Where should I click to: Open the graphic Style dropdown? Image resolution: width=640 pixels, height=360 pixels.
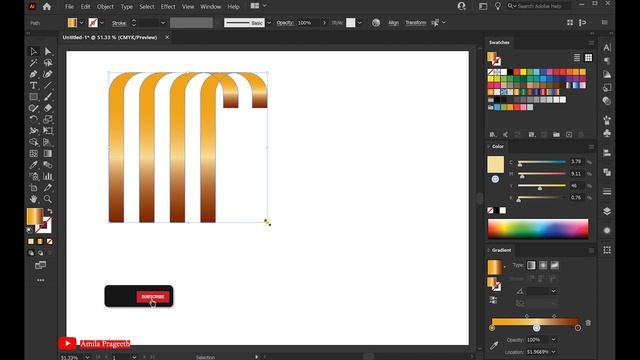[359, 23]
